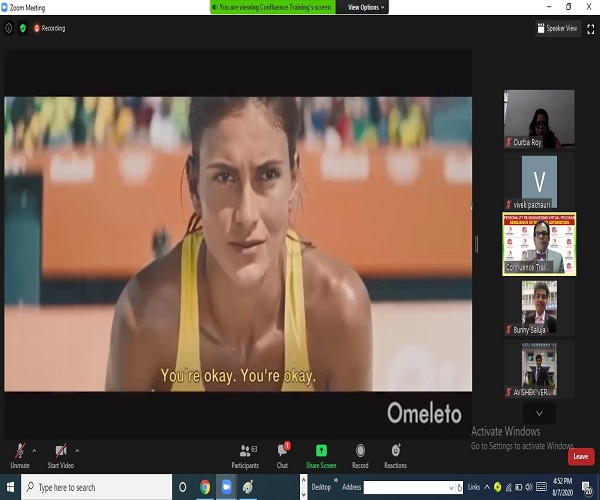Start Video with the camera button

pos(61,456)
